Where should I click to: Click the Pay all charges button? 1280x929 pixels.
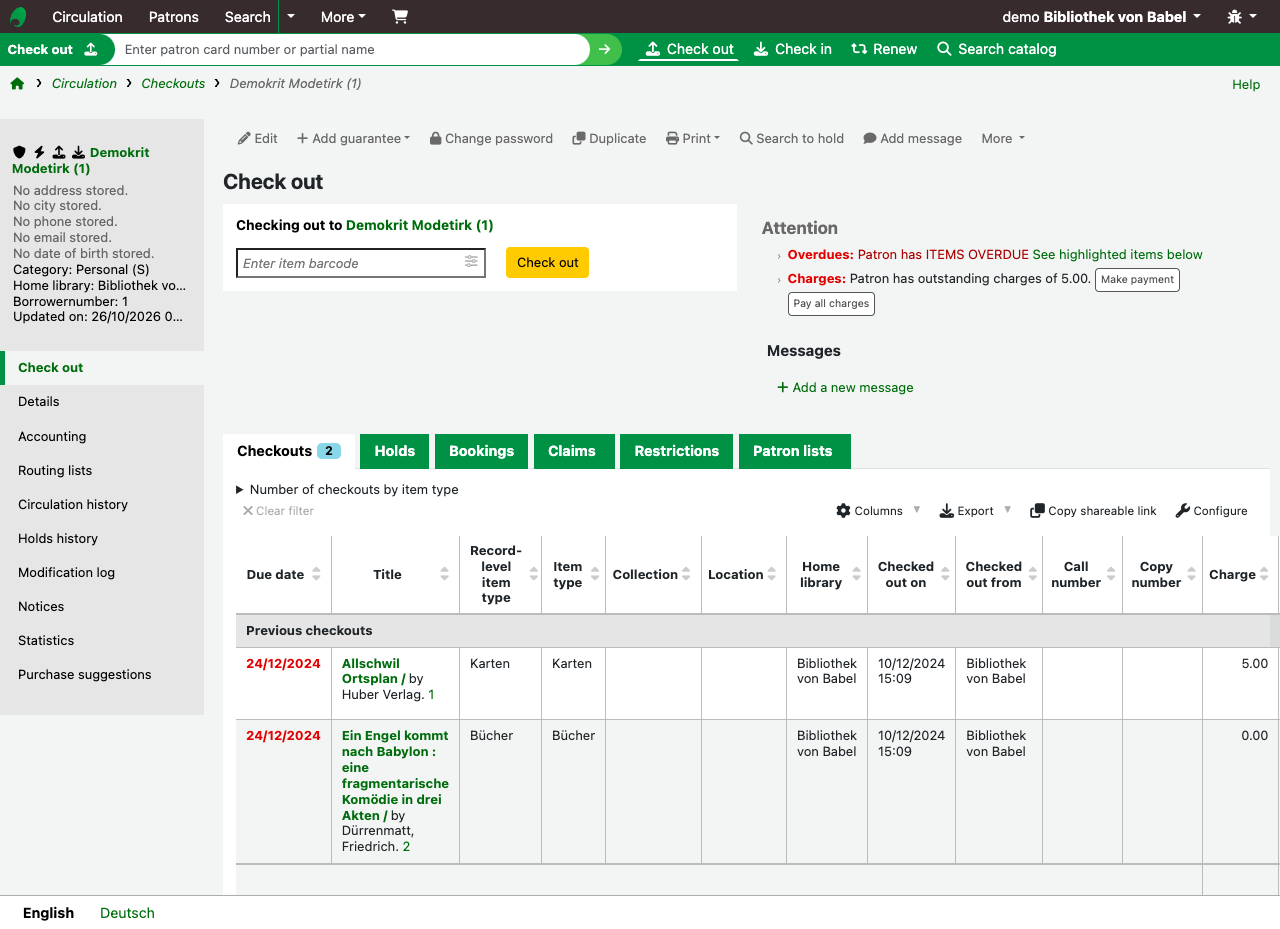(x=831, y=304)
